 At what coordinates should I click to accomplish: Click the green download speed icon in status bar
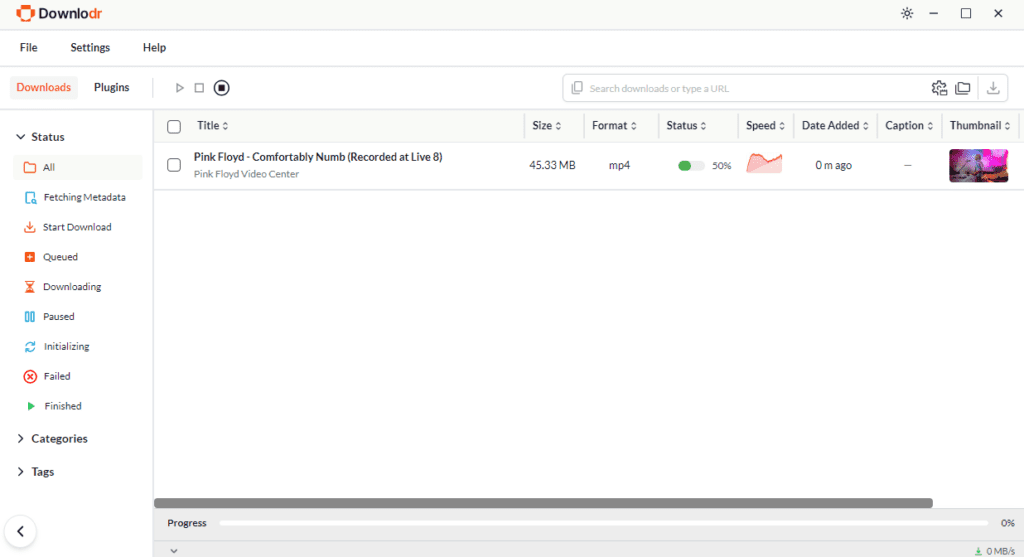(978, 551)
